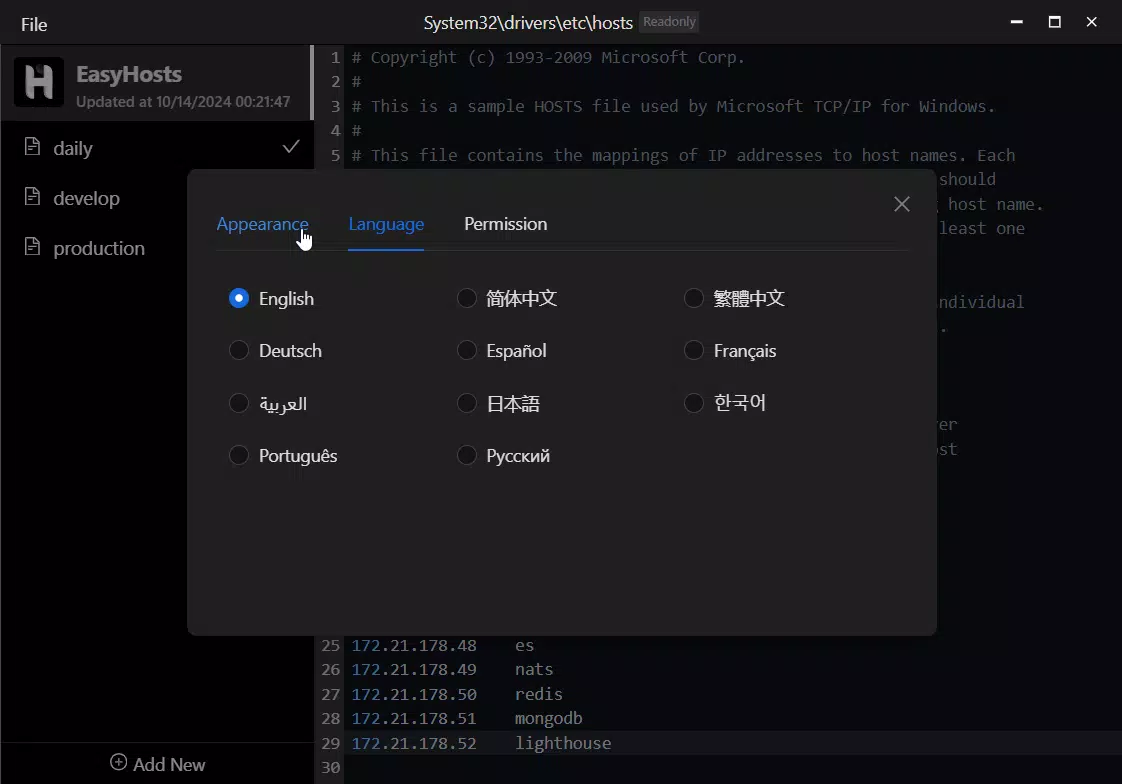Select the daily hosts profile

coord(157,148)
